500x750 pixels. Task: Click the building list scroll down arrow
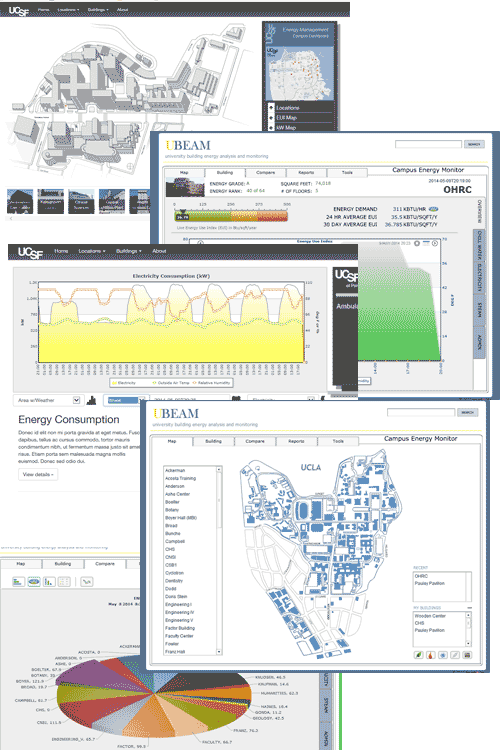click(219, 652)
